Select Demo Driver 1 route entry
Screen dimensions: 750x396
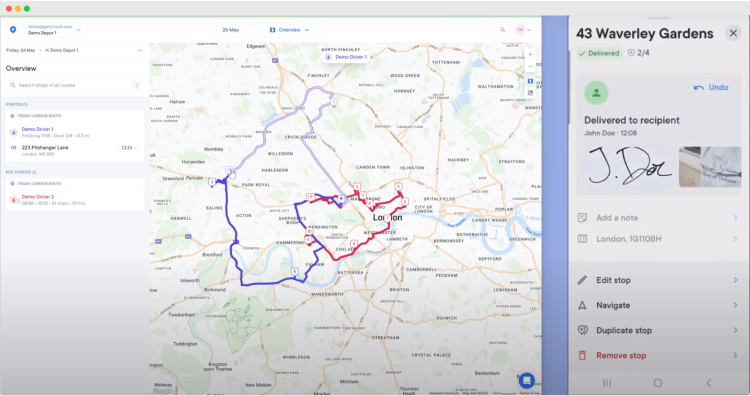tap(75, 132)
